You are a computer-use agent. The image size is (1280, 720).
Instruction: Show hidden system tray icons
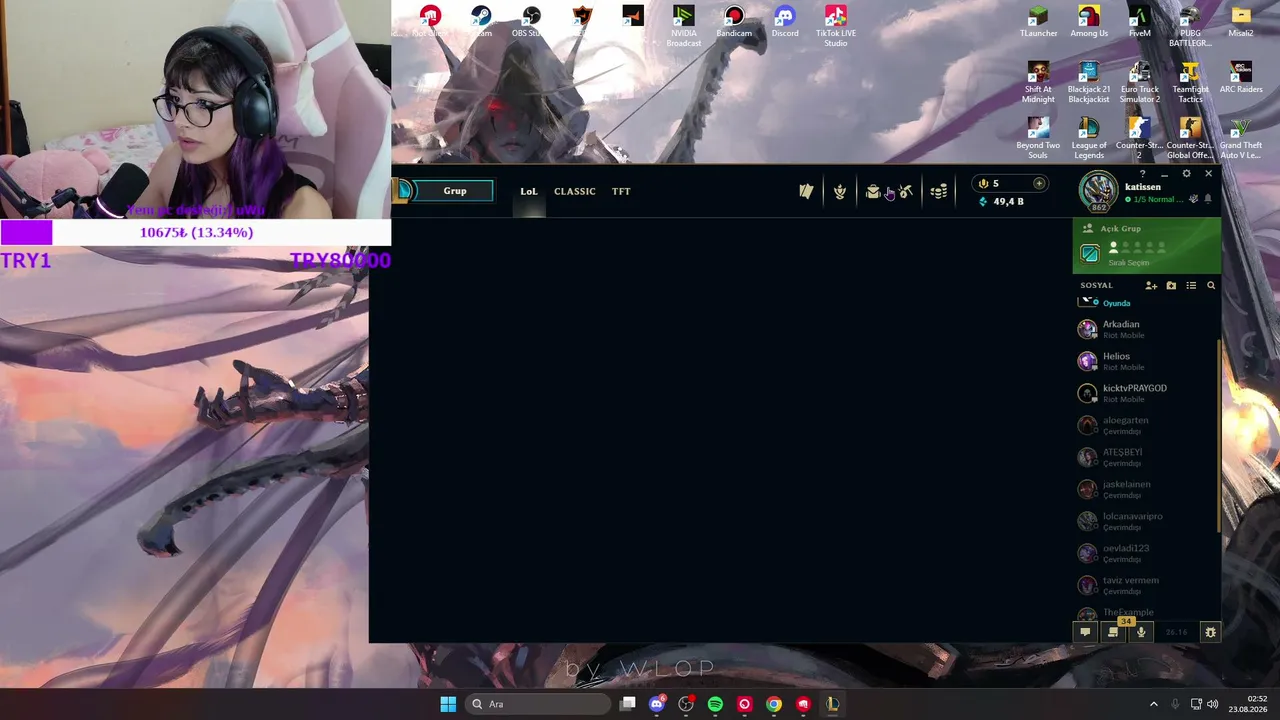[x=1153, y=704]
